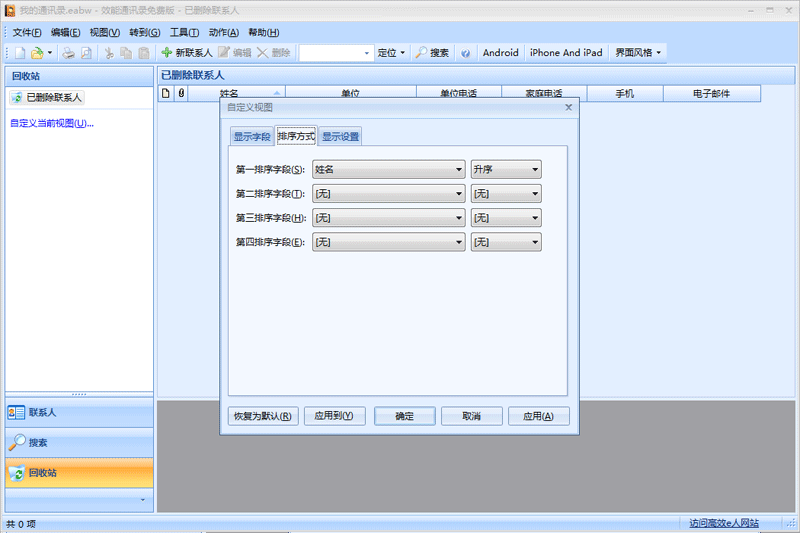
Task: Open the 工具(T) menu
Action: pos(184,33)
